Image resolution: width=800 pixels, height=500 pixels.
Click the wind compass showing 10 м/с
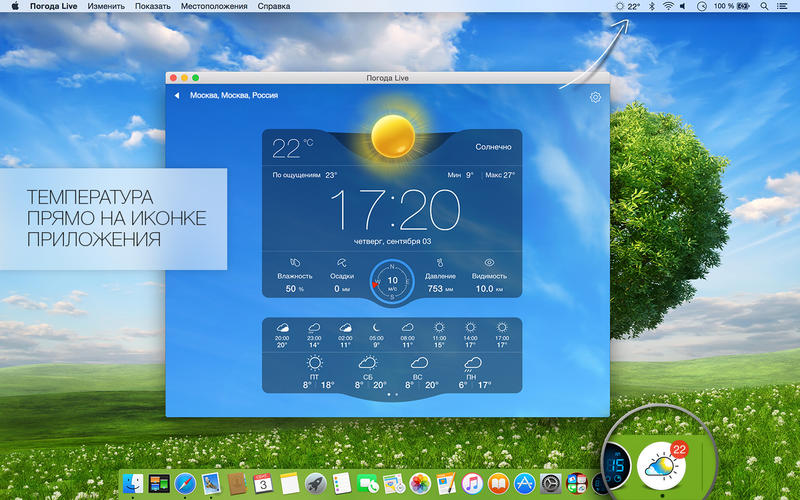(x=392, y=283)
